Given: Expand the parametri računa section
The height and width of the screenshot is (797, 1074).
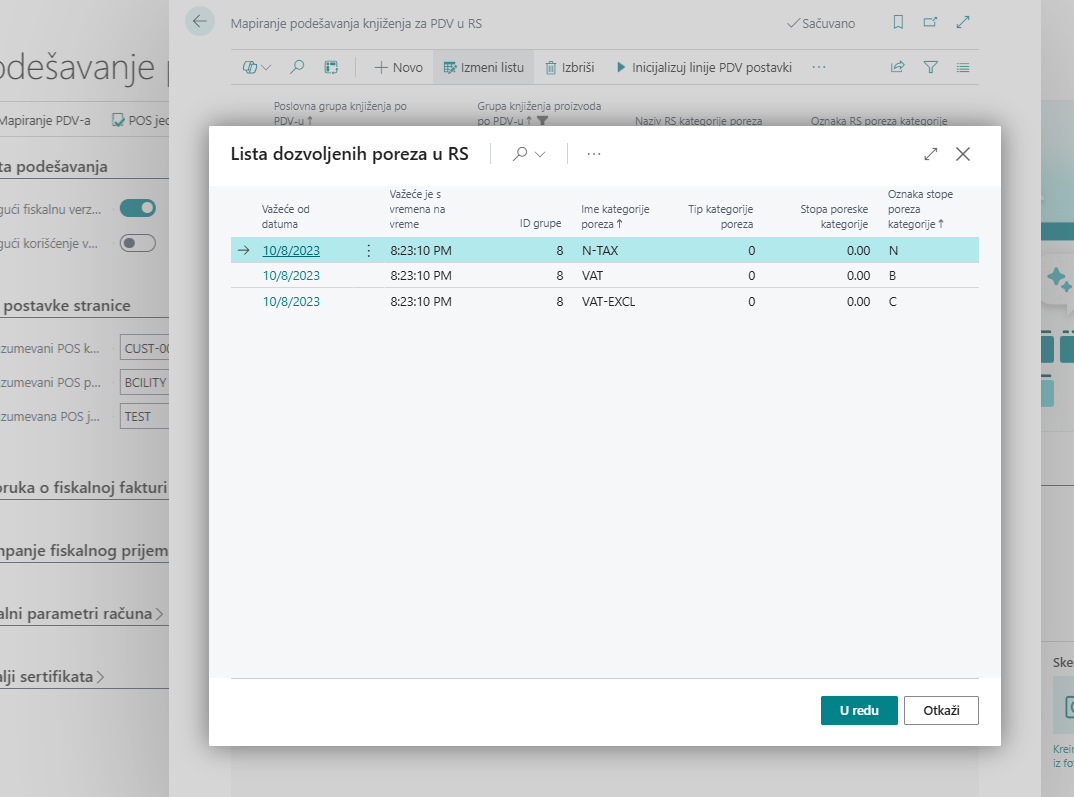Looking at the screenshot, I should (x=160, y=613).
